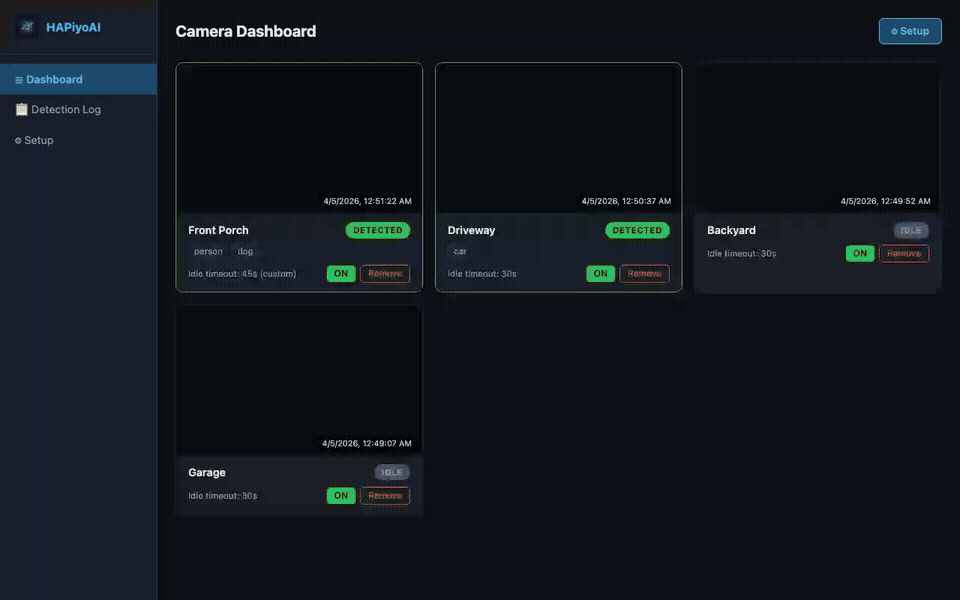
Task: Remove the Backyard camera
Action: tap(903, 253)
